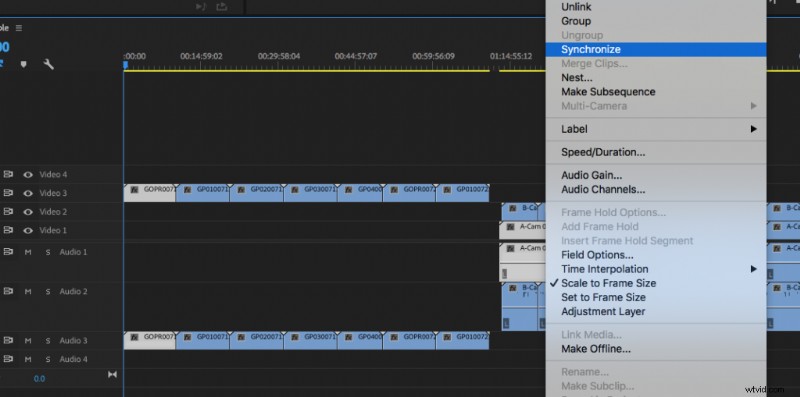Click fx badge on GP030071 clip in Video 3
This screenshot has width=800, height=397.
point(295,189)
